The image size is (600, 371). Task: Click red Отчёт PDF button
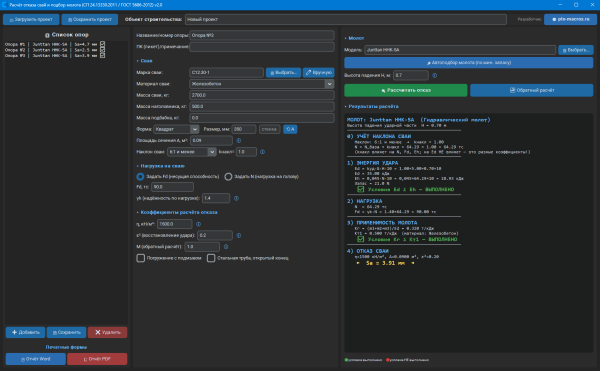coord(97,359)
